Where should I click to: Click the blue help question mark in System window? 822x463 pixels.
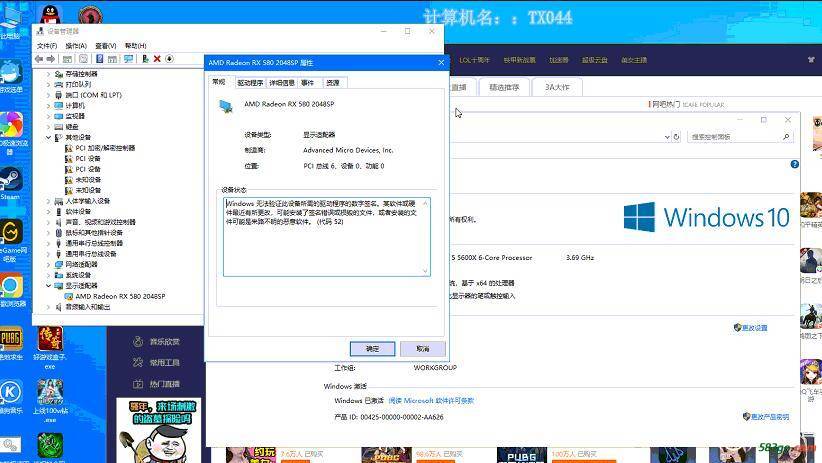tap(795, 164)
